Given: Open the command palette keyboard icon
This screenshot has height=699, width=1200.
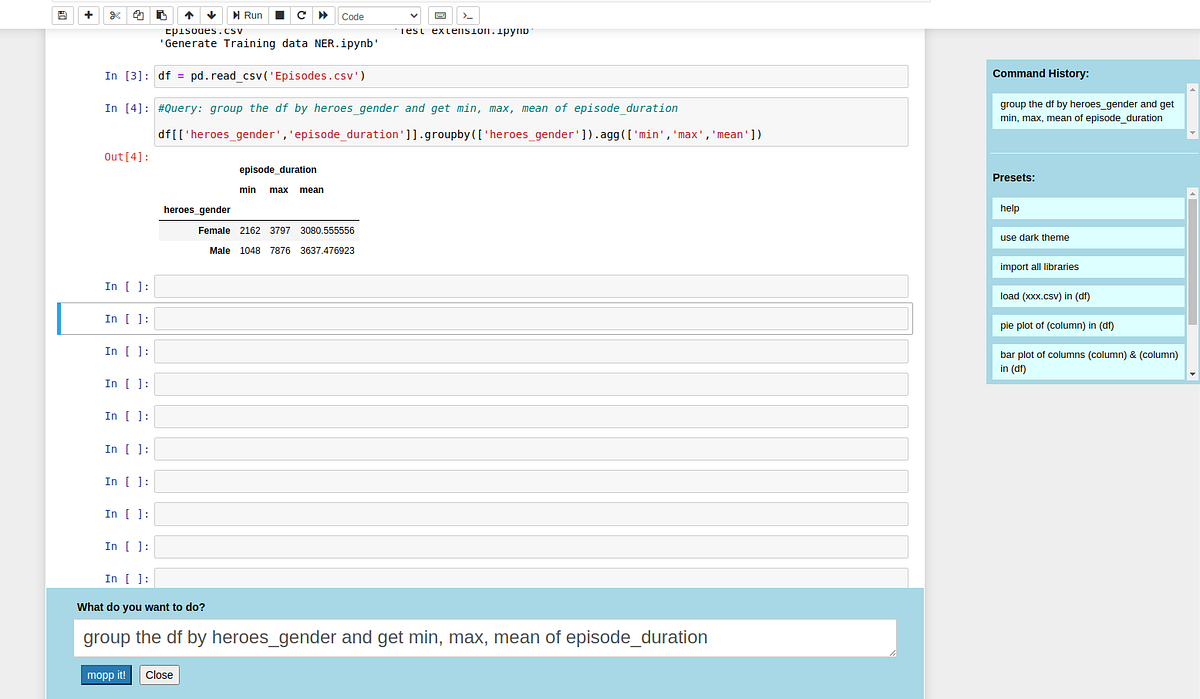Looking at the screenshot, I should [440, 15].
